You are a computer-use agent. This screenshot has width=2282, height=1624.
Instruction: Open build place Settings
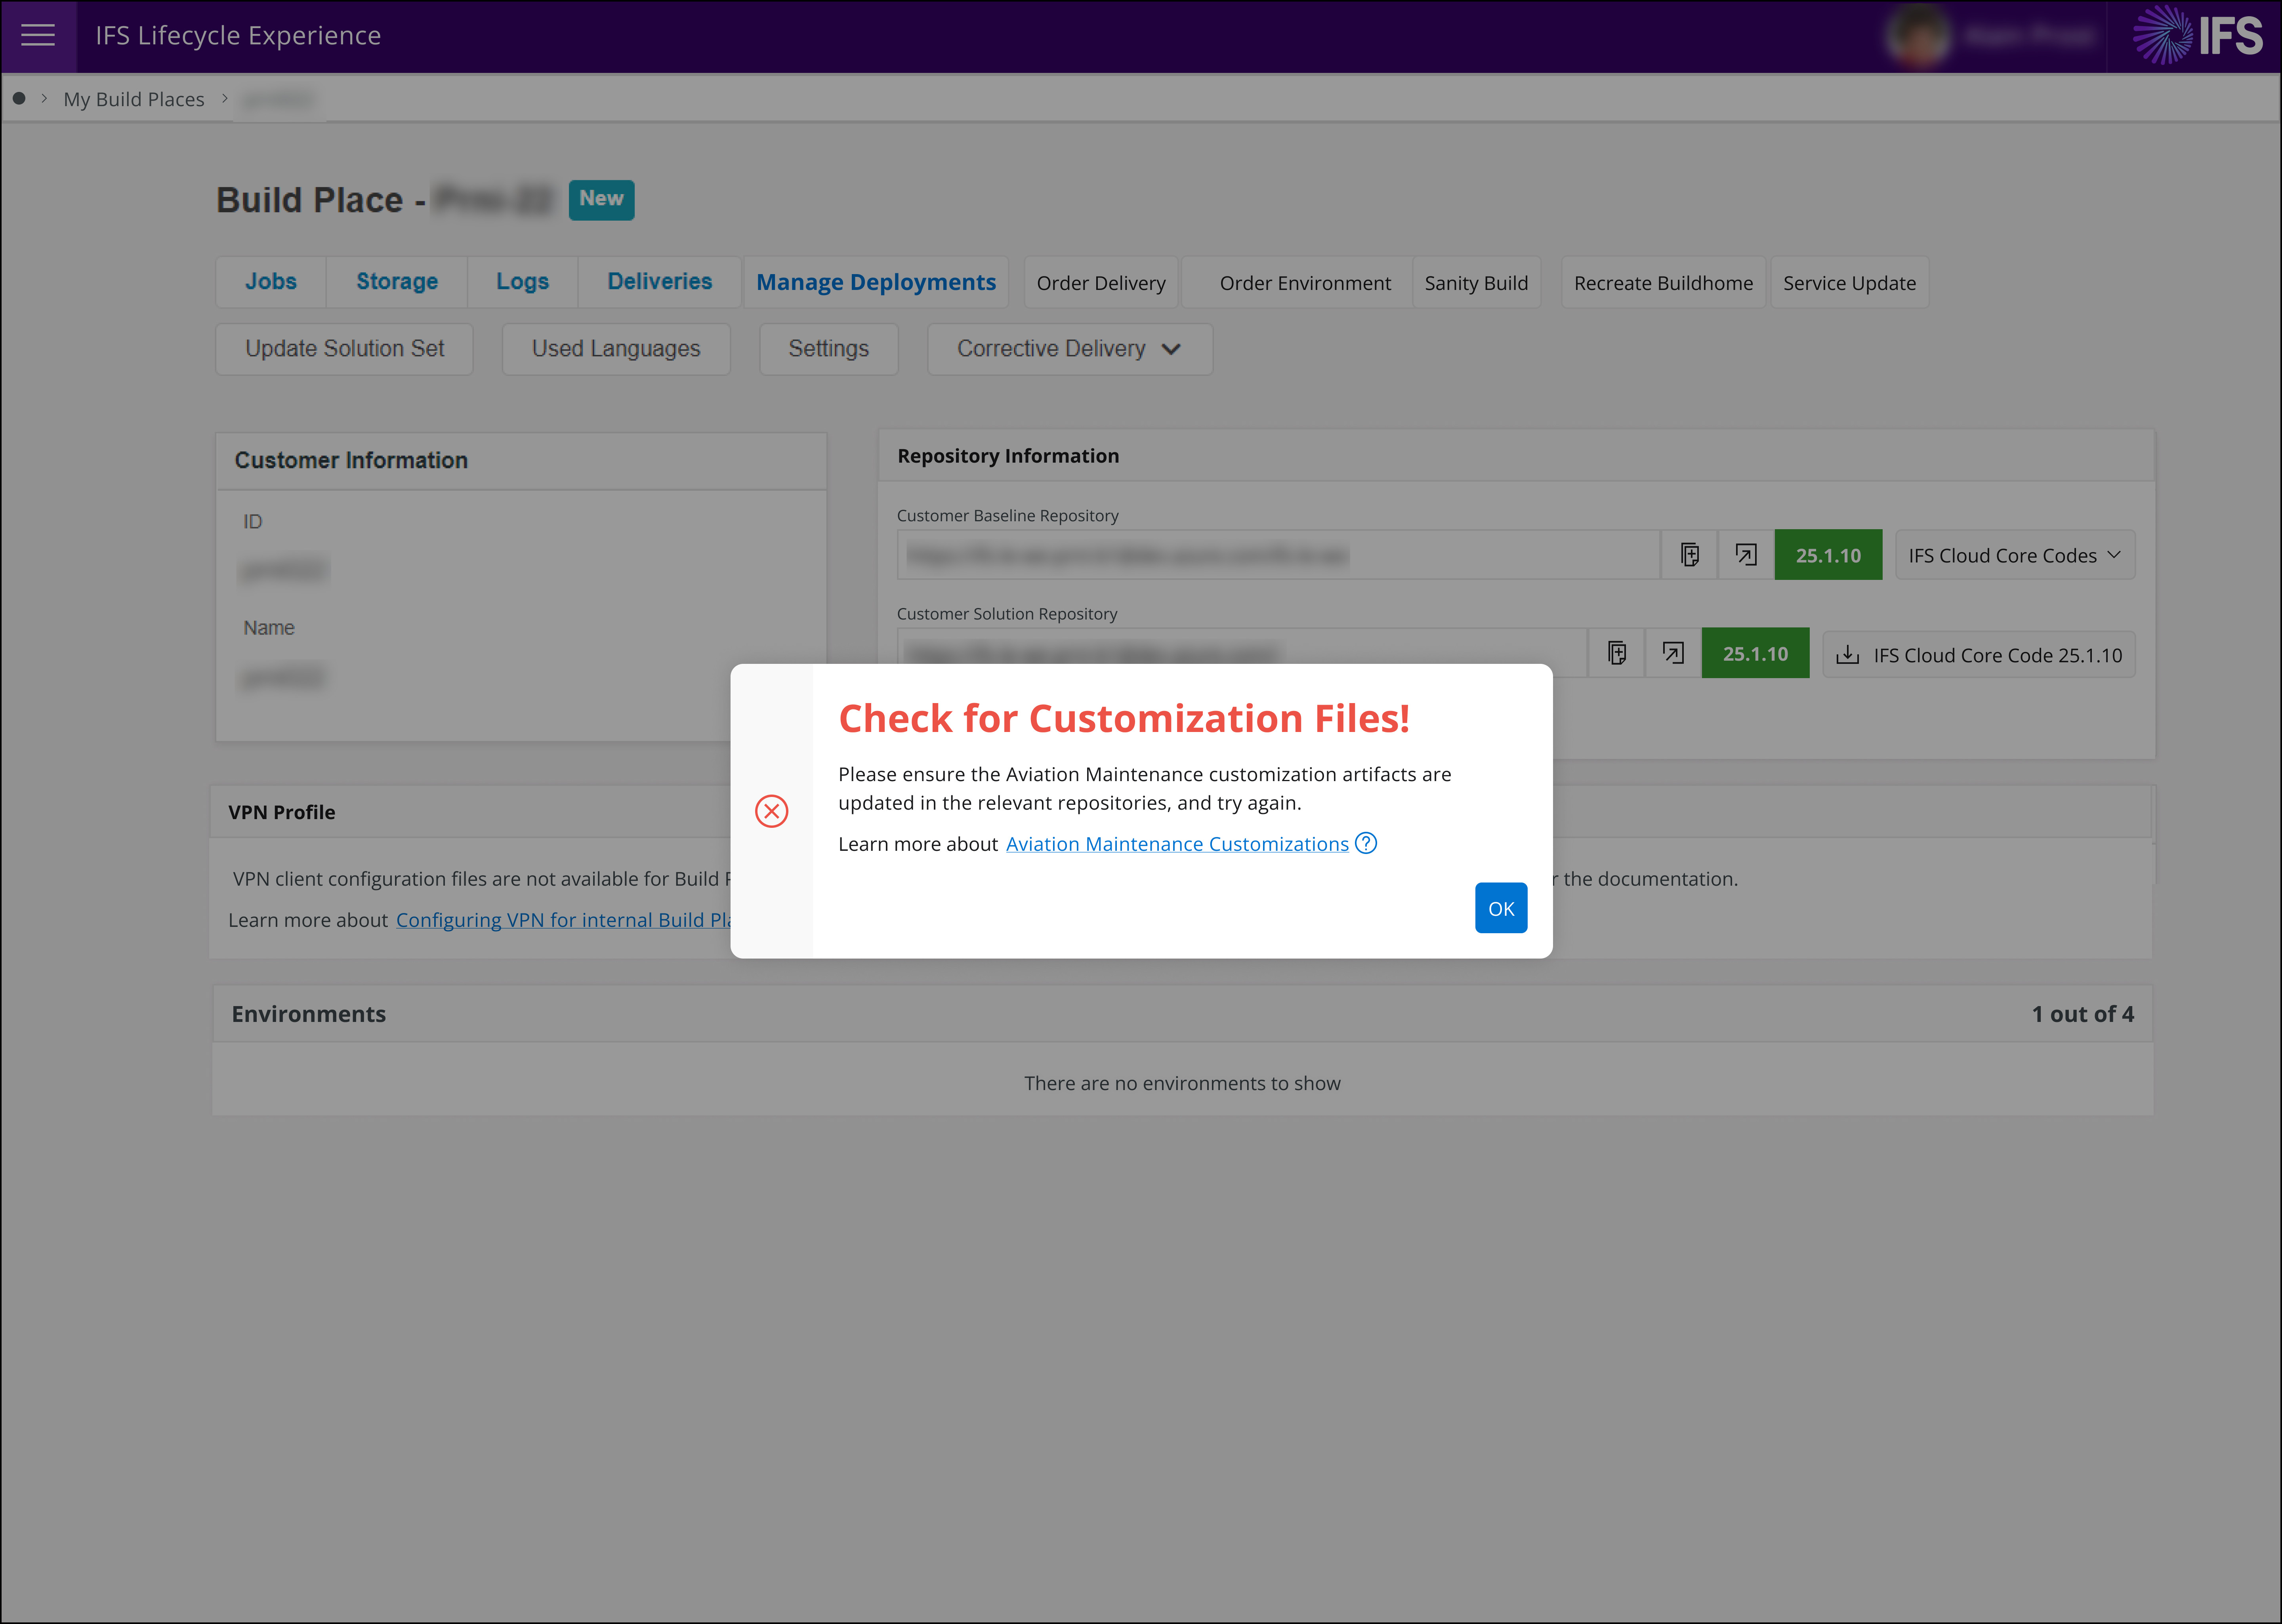pos(828,349)
